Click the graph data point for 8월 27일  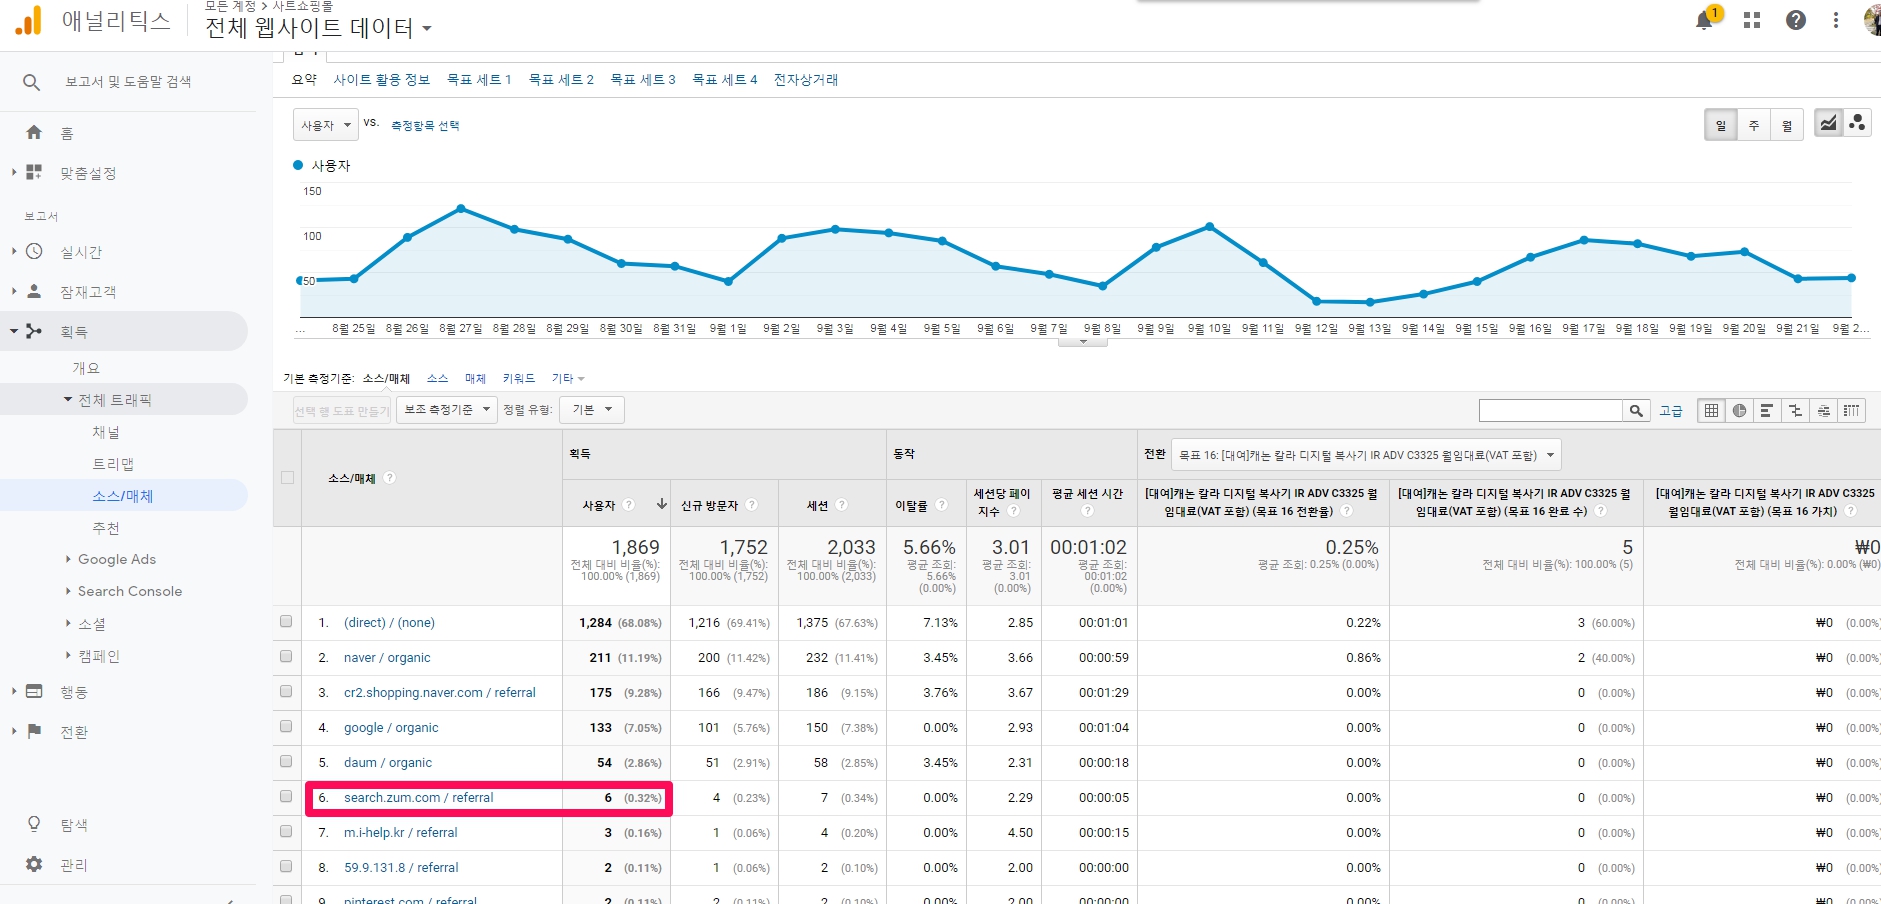(461, 208)
